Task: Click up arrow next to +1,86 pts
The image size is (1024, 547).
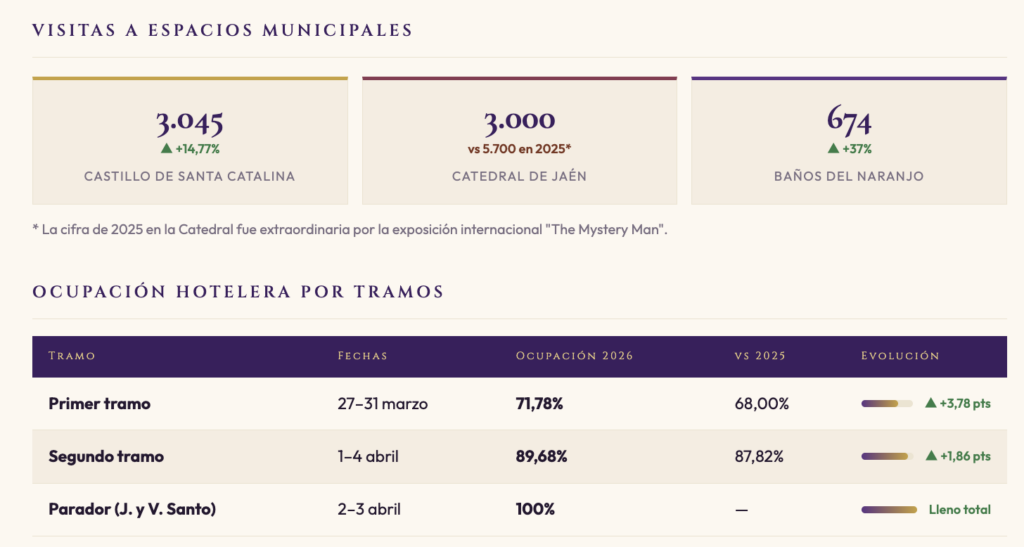Action: 931,456
